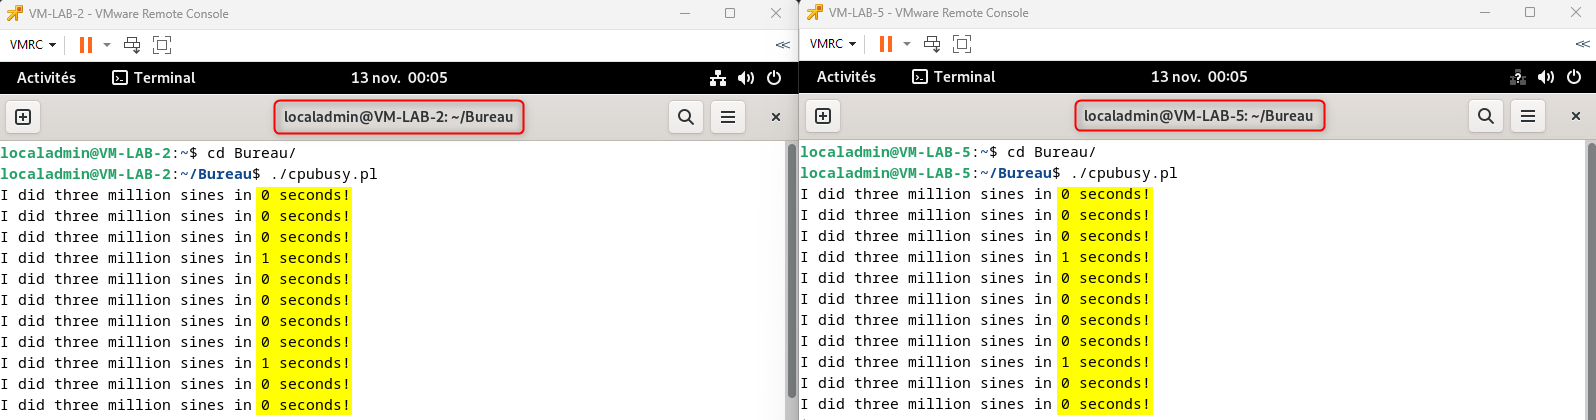This screenshot has height=420, width=1596.
Task: Enter fullscreen mode in VM-LAB-5 console
Action: point(962,44)
